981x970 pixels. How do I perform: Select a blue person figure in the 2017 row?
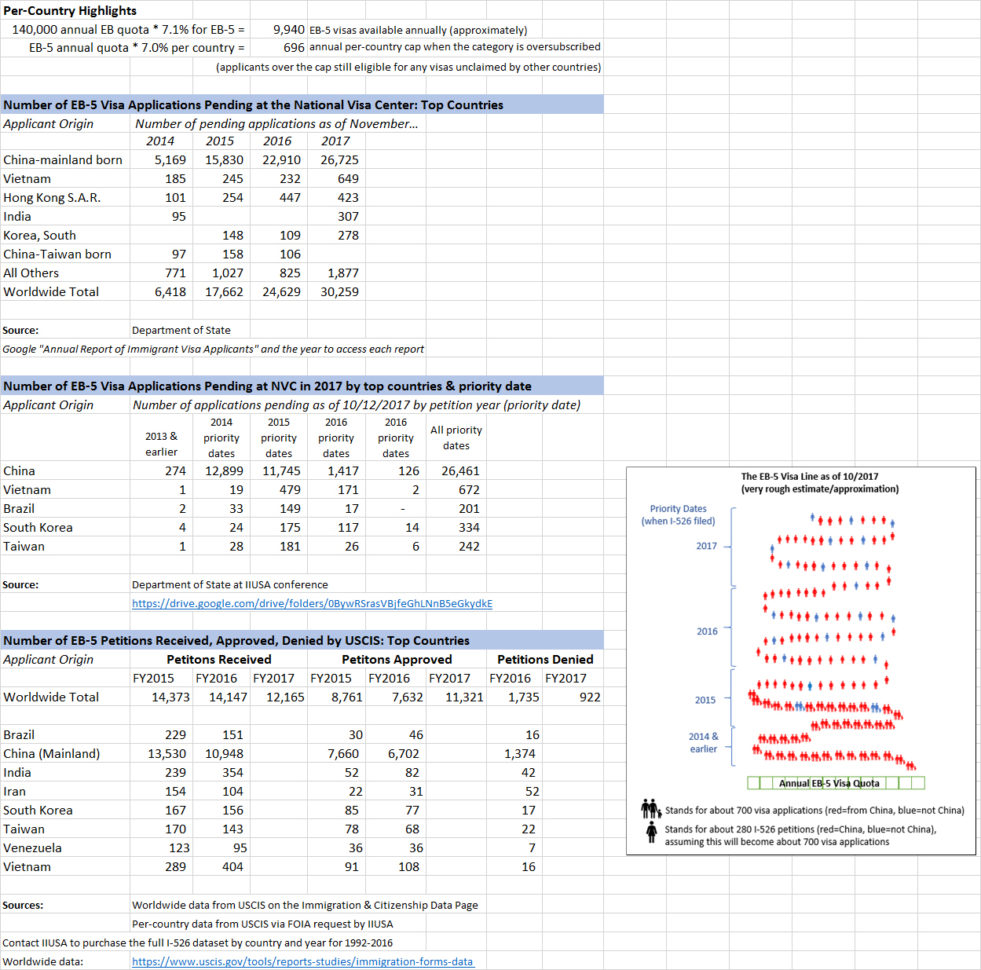coord(811,516)
